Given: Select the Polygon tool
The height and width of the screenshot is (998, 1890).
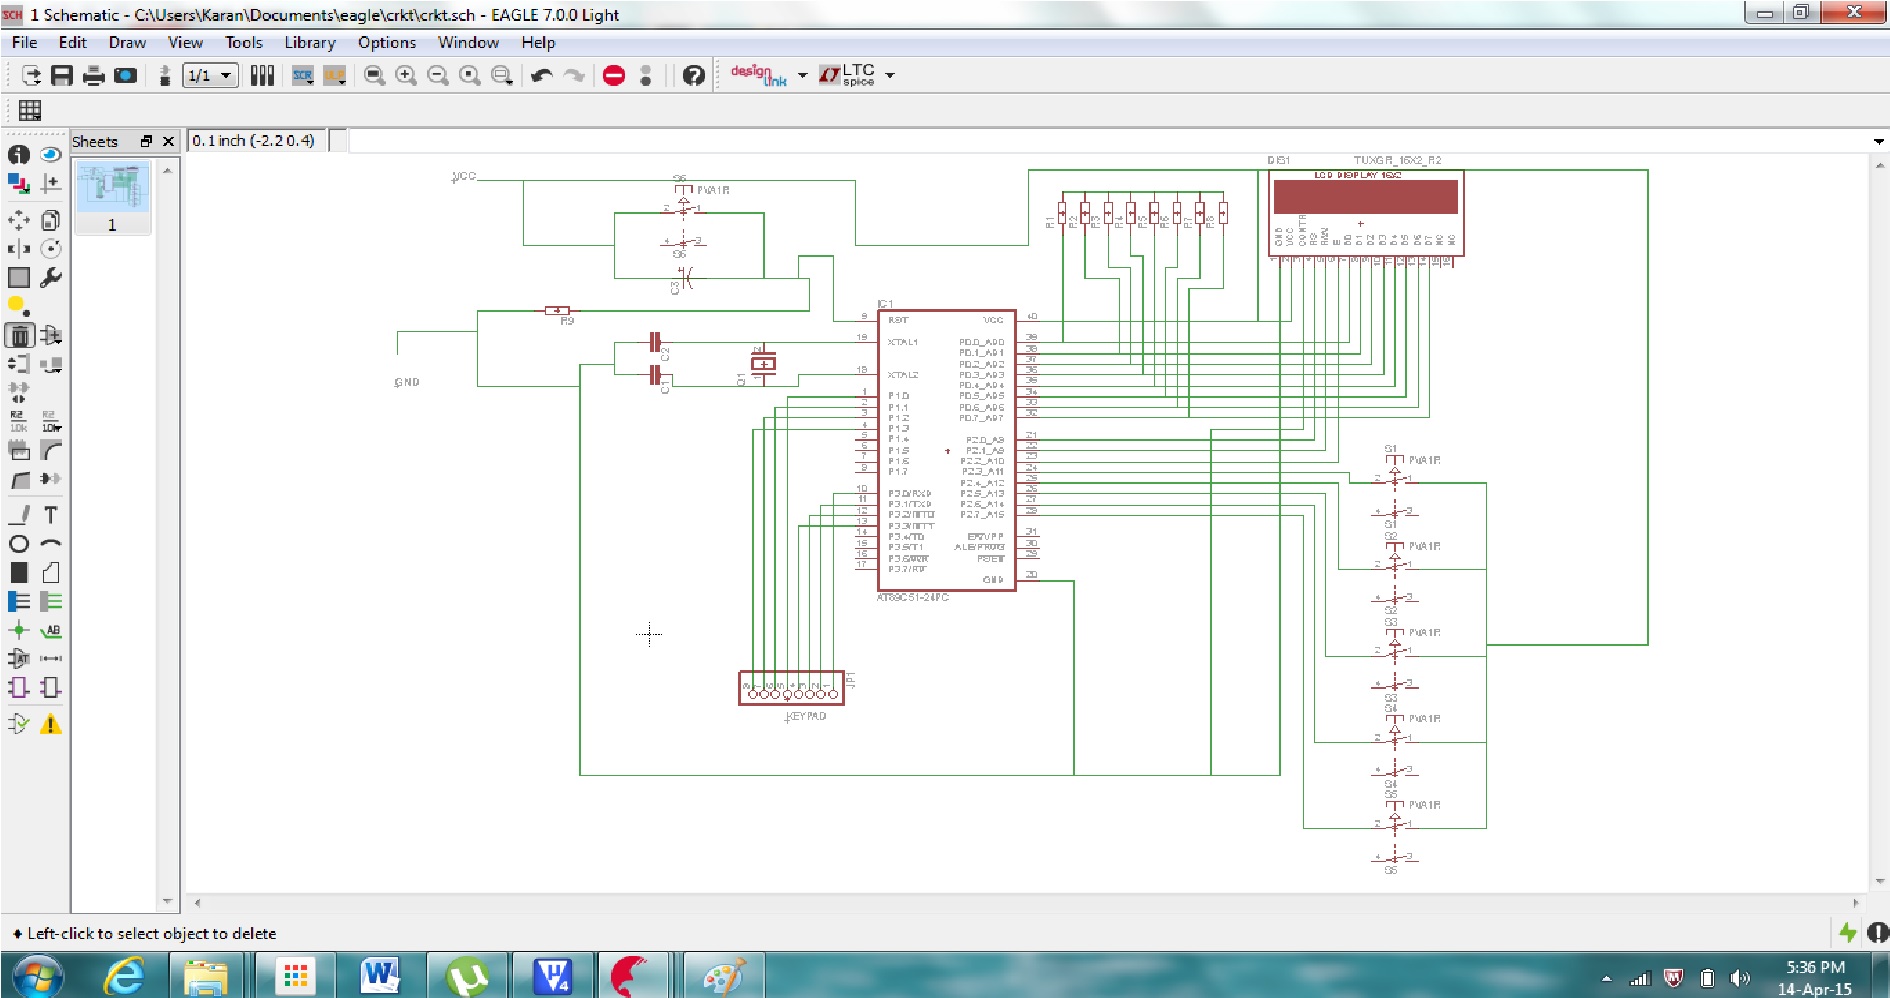Looking at the screenshot, I should coord(51,573).
